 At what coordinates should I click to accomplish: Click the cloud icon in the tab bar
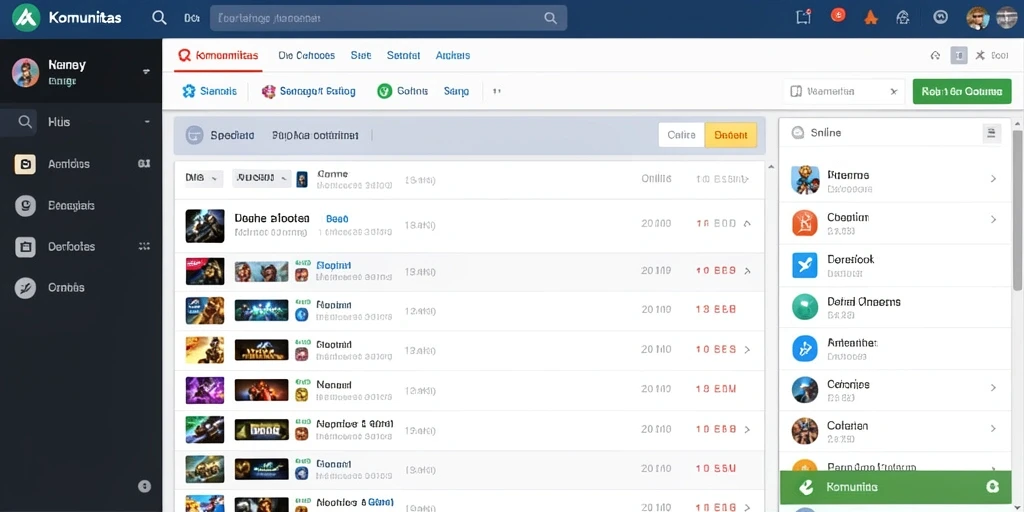tap(935, 56)
